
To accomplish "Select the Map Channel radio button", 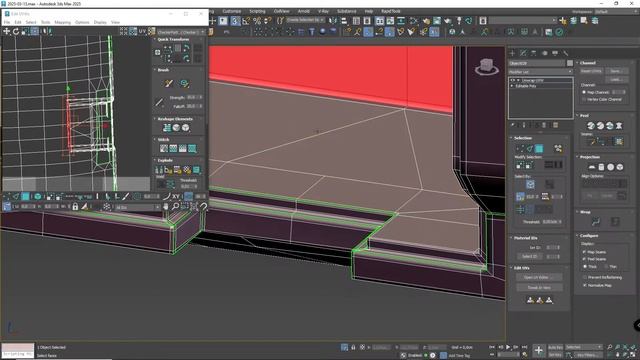I will (584, 92).
